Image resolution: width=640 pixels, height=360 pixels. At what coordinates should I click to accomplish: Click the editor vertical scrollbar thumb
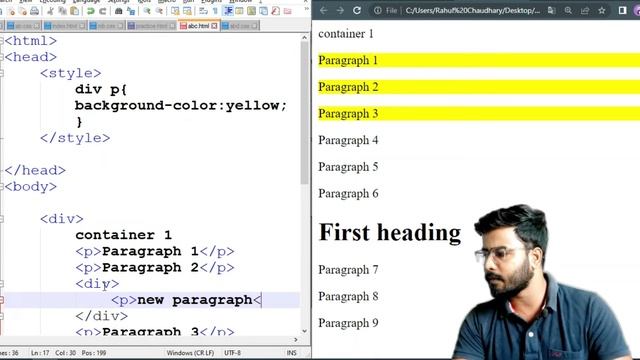click(x=304, y=113)
